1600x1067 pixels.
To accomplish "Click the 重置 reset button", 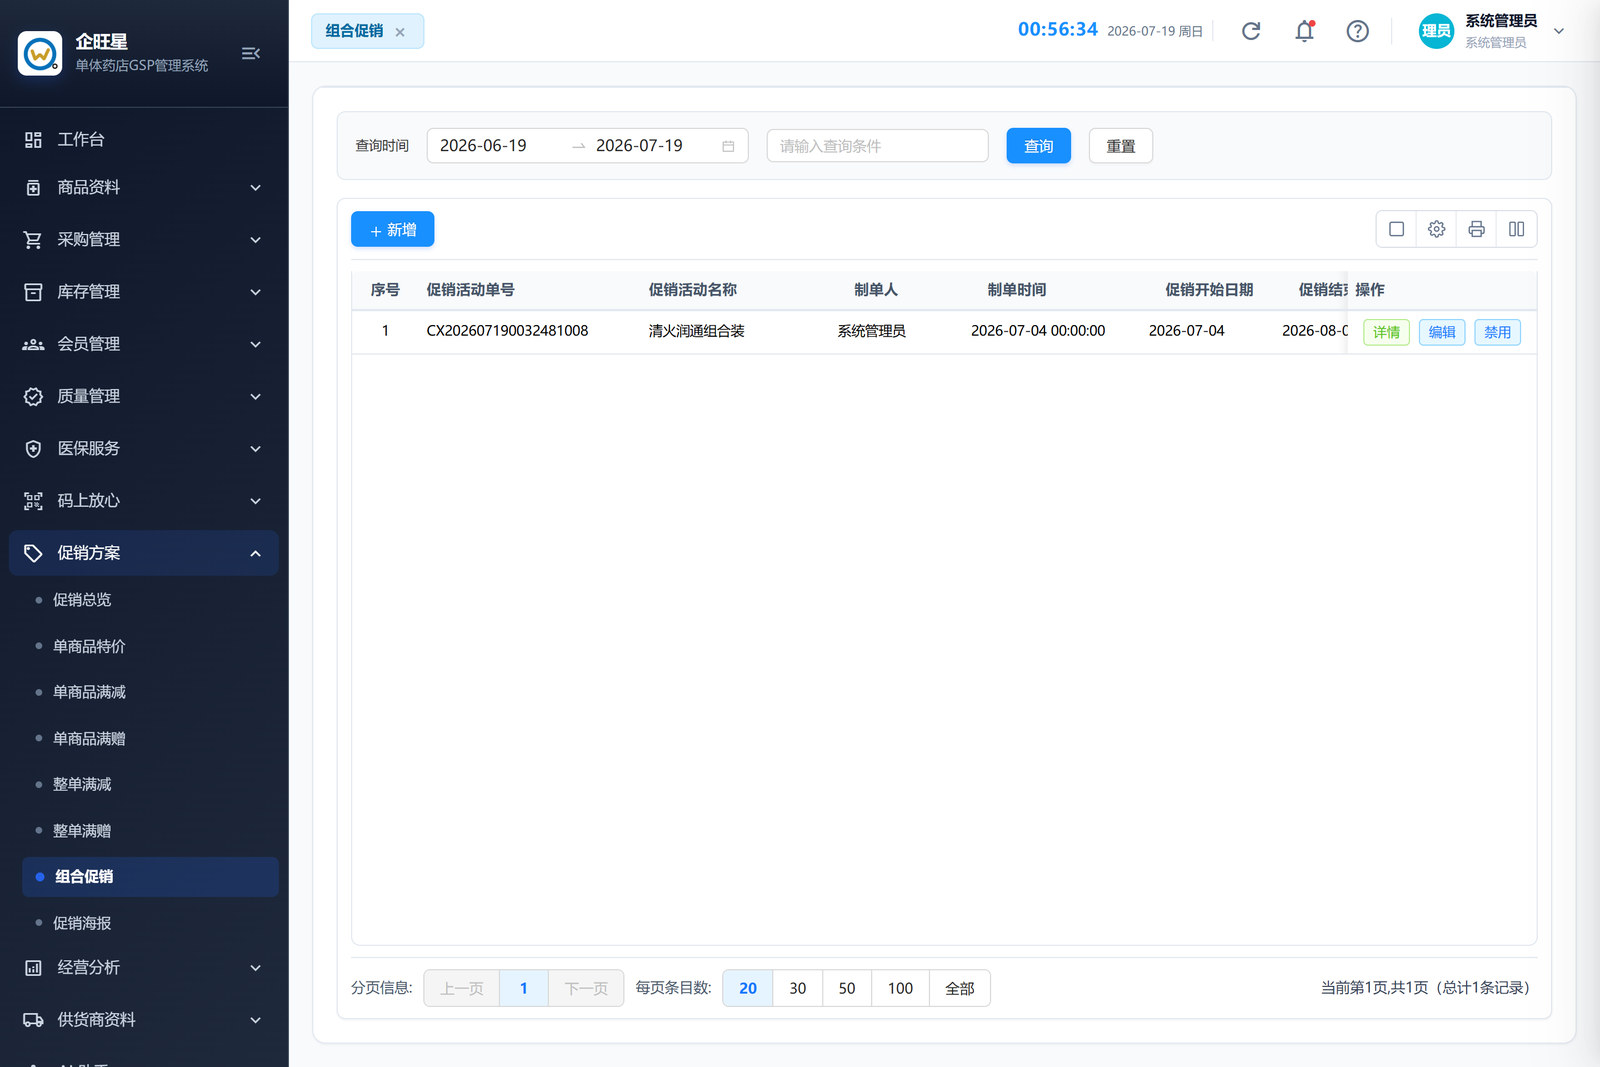I will pyautogui.click(x=1120, y=146).
